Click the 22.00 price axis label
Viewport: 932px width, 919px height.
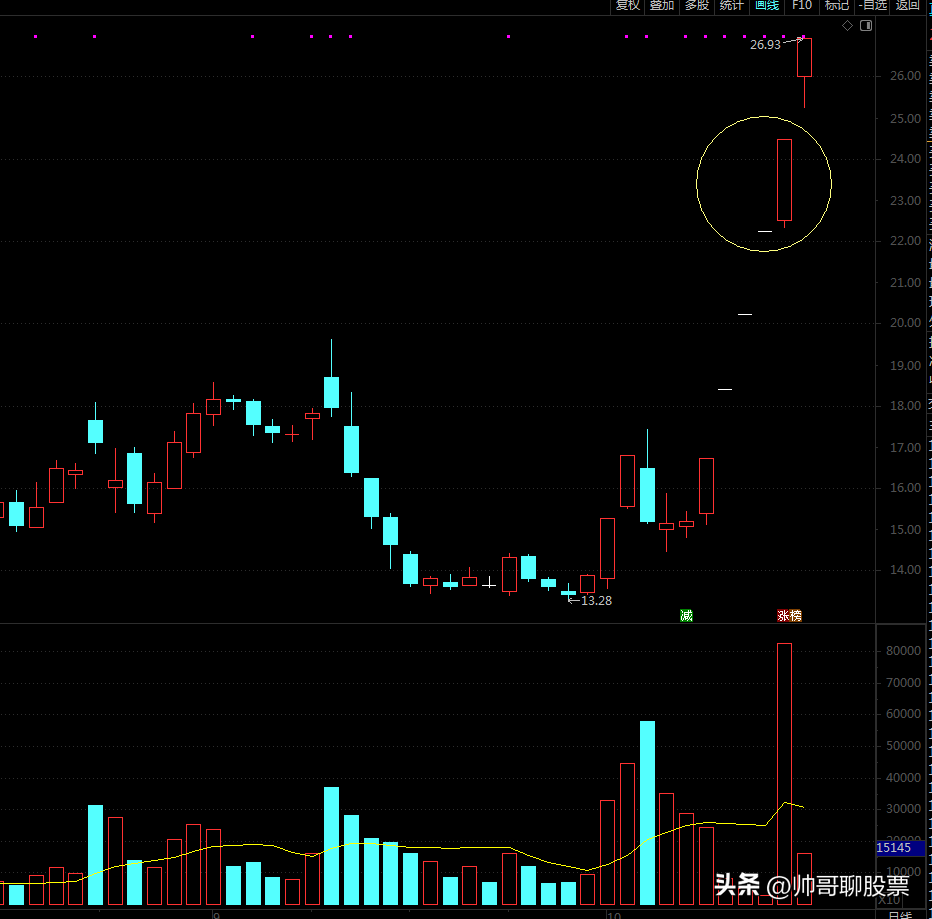(905, 240)
